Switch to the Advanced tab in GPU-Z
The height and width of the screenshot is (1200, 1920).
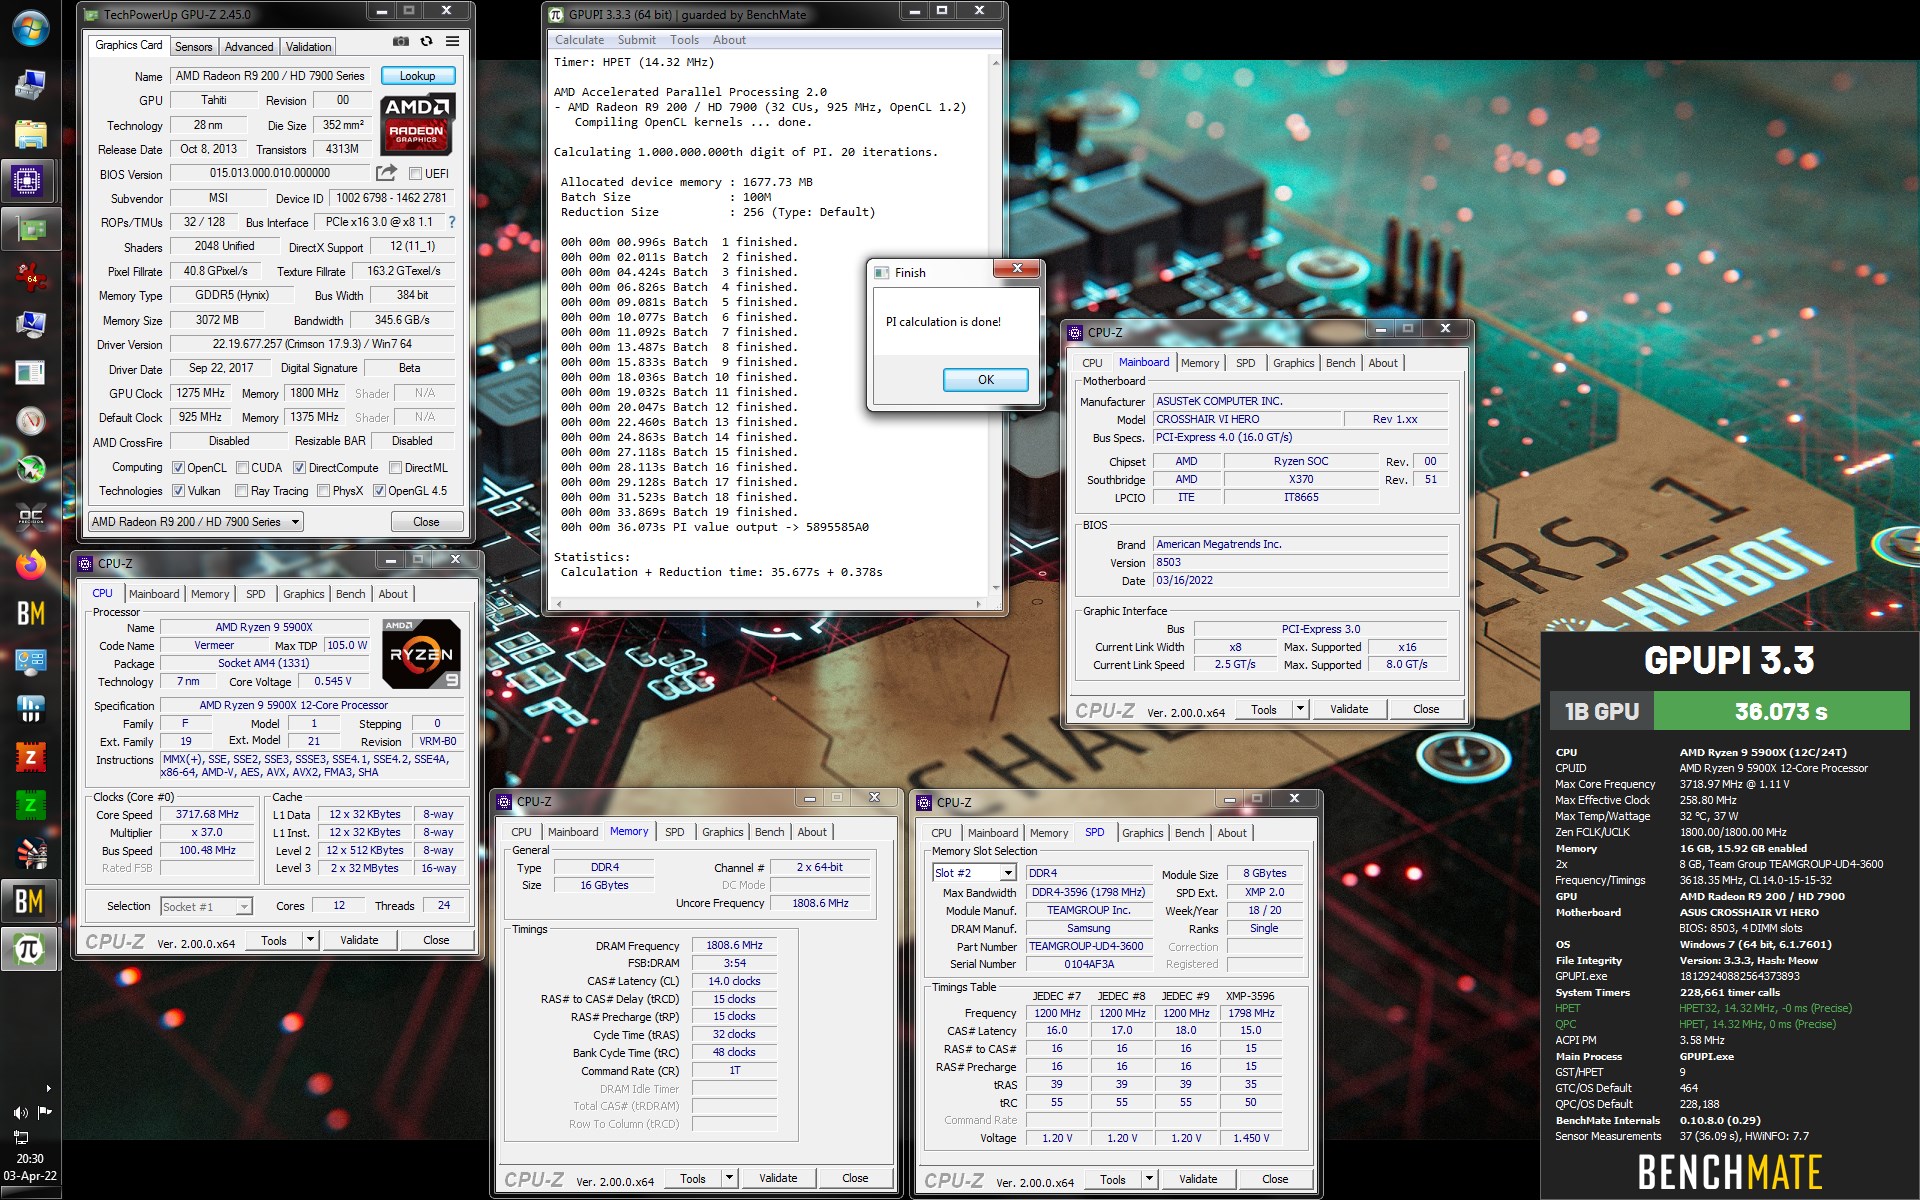[249, 47]
